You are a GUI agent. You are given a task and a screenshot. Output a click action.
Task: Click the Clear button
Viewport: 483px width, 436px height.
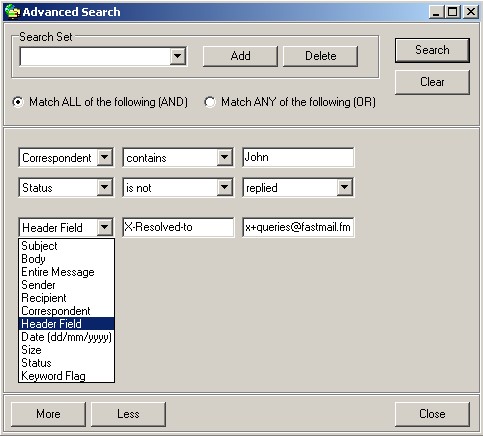click(432, 82)
